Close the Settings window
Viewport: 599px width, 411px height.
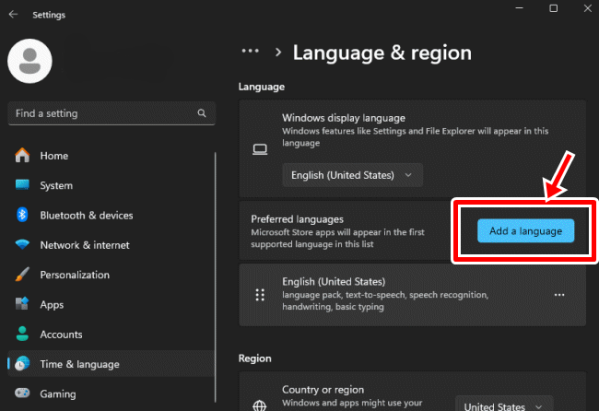pos(588,8)
